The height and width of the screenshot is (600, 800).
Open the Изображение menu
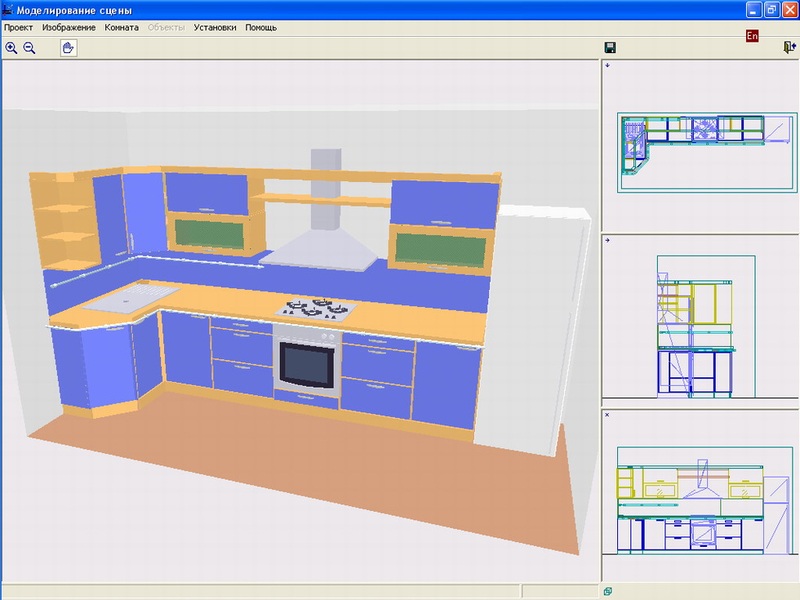point(69,27)
